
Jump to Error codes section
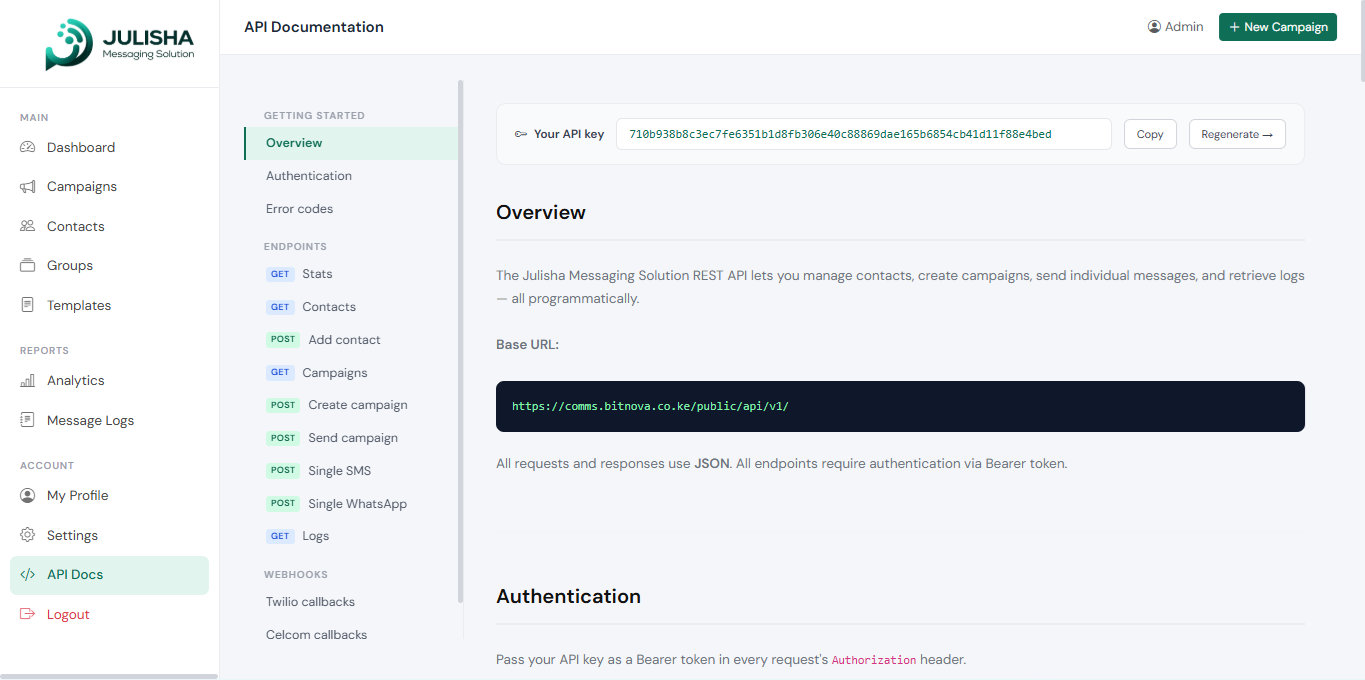click(x=299, y=209)
